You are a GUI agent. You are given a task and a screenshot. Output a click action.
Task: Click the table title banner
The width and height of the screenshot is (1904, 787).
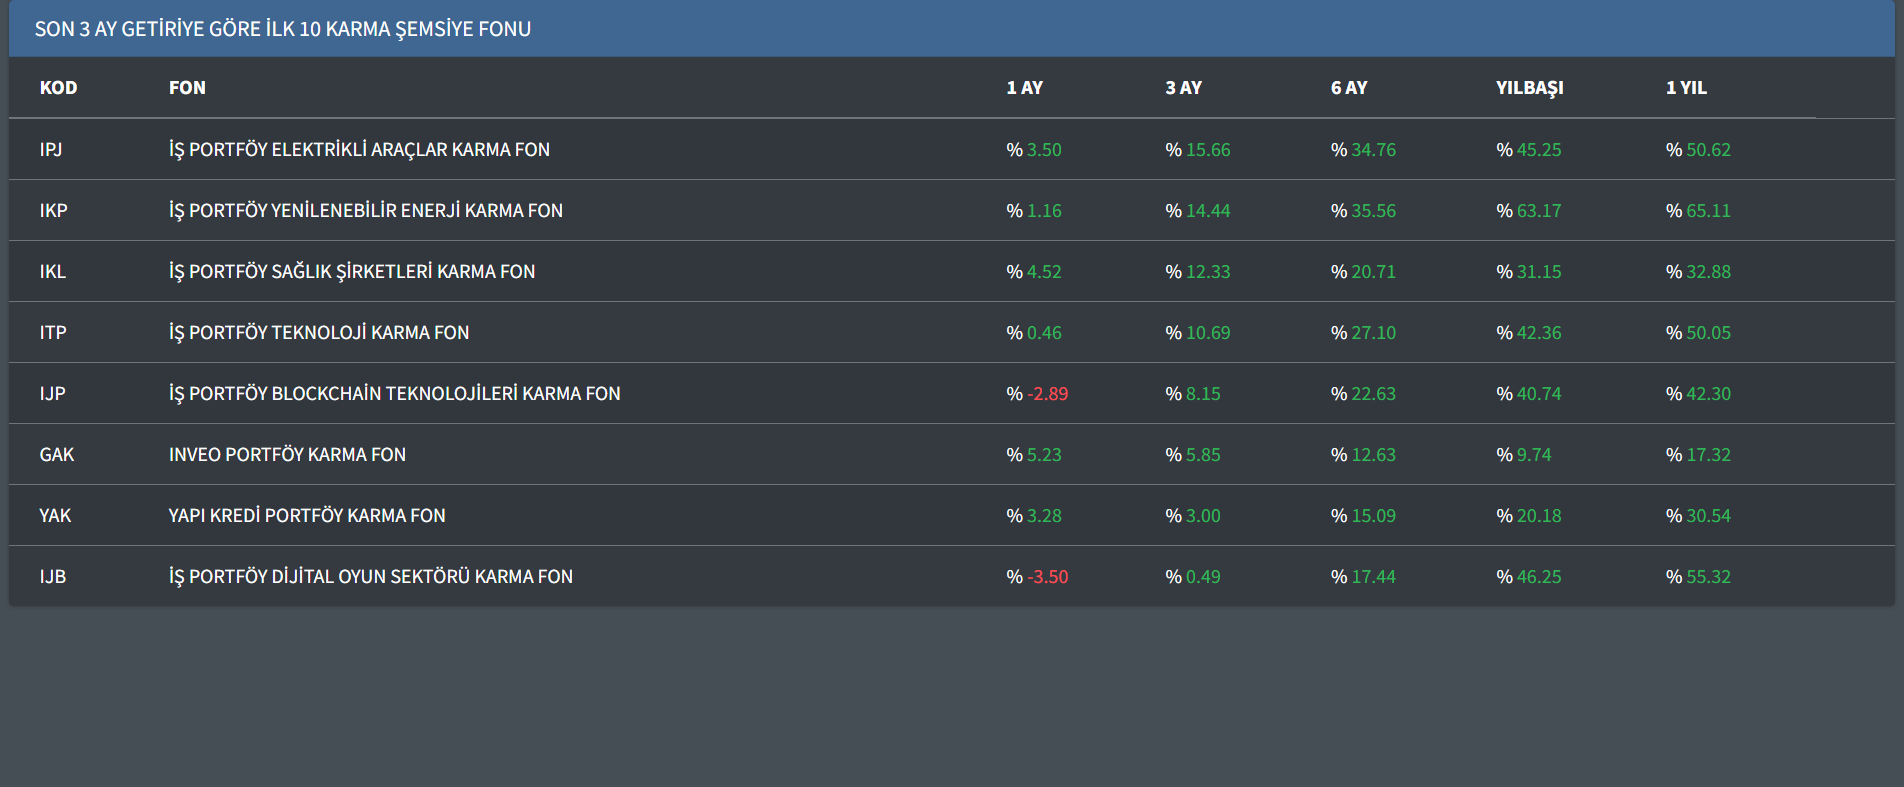click(282, 29)
